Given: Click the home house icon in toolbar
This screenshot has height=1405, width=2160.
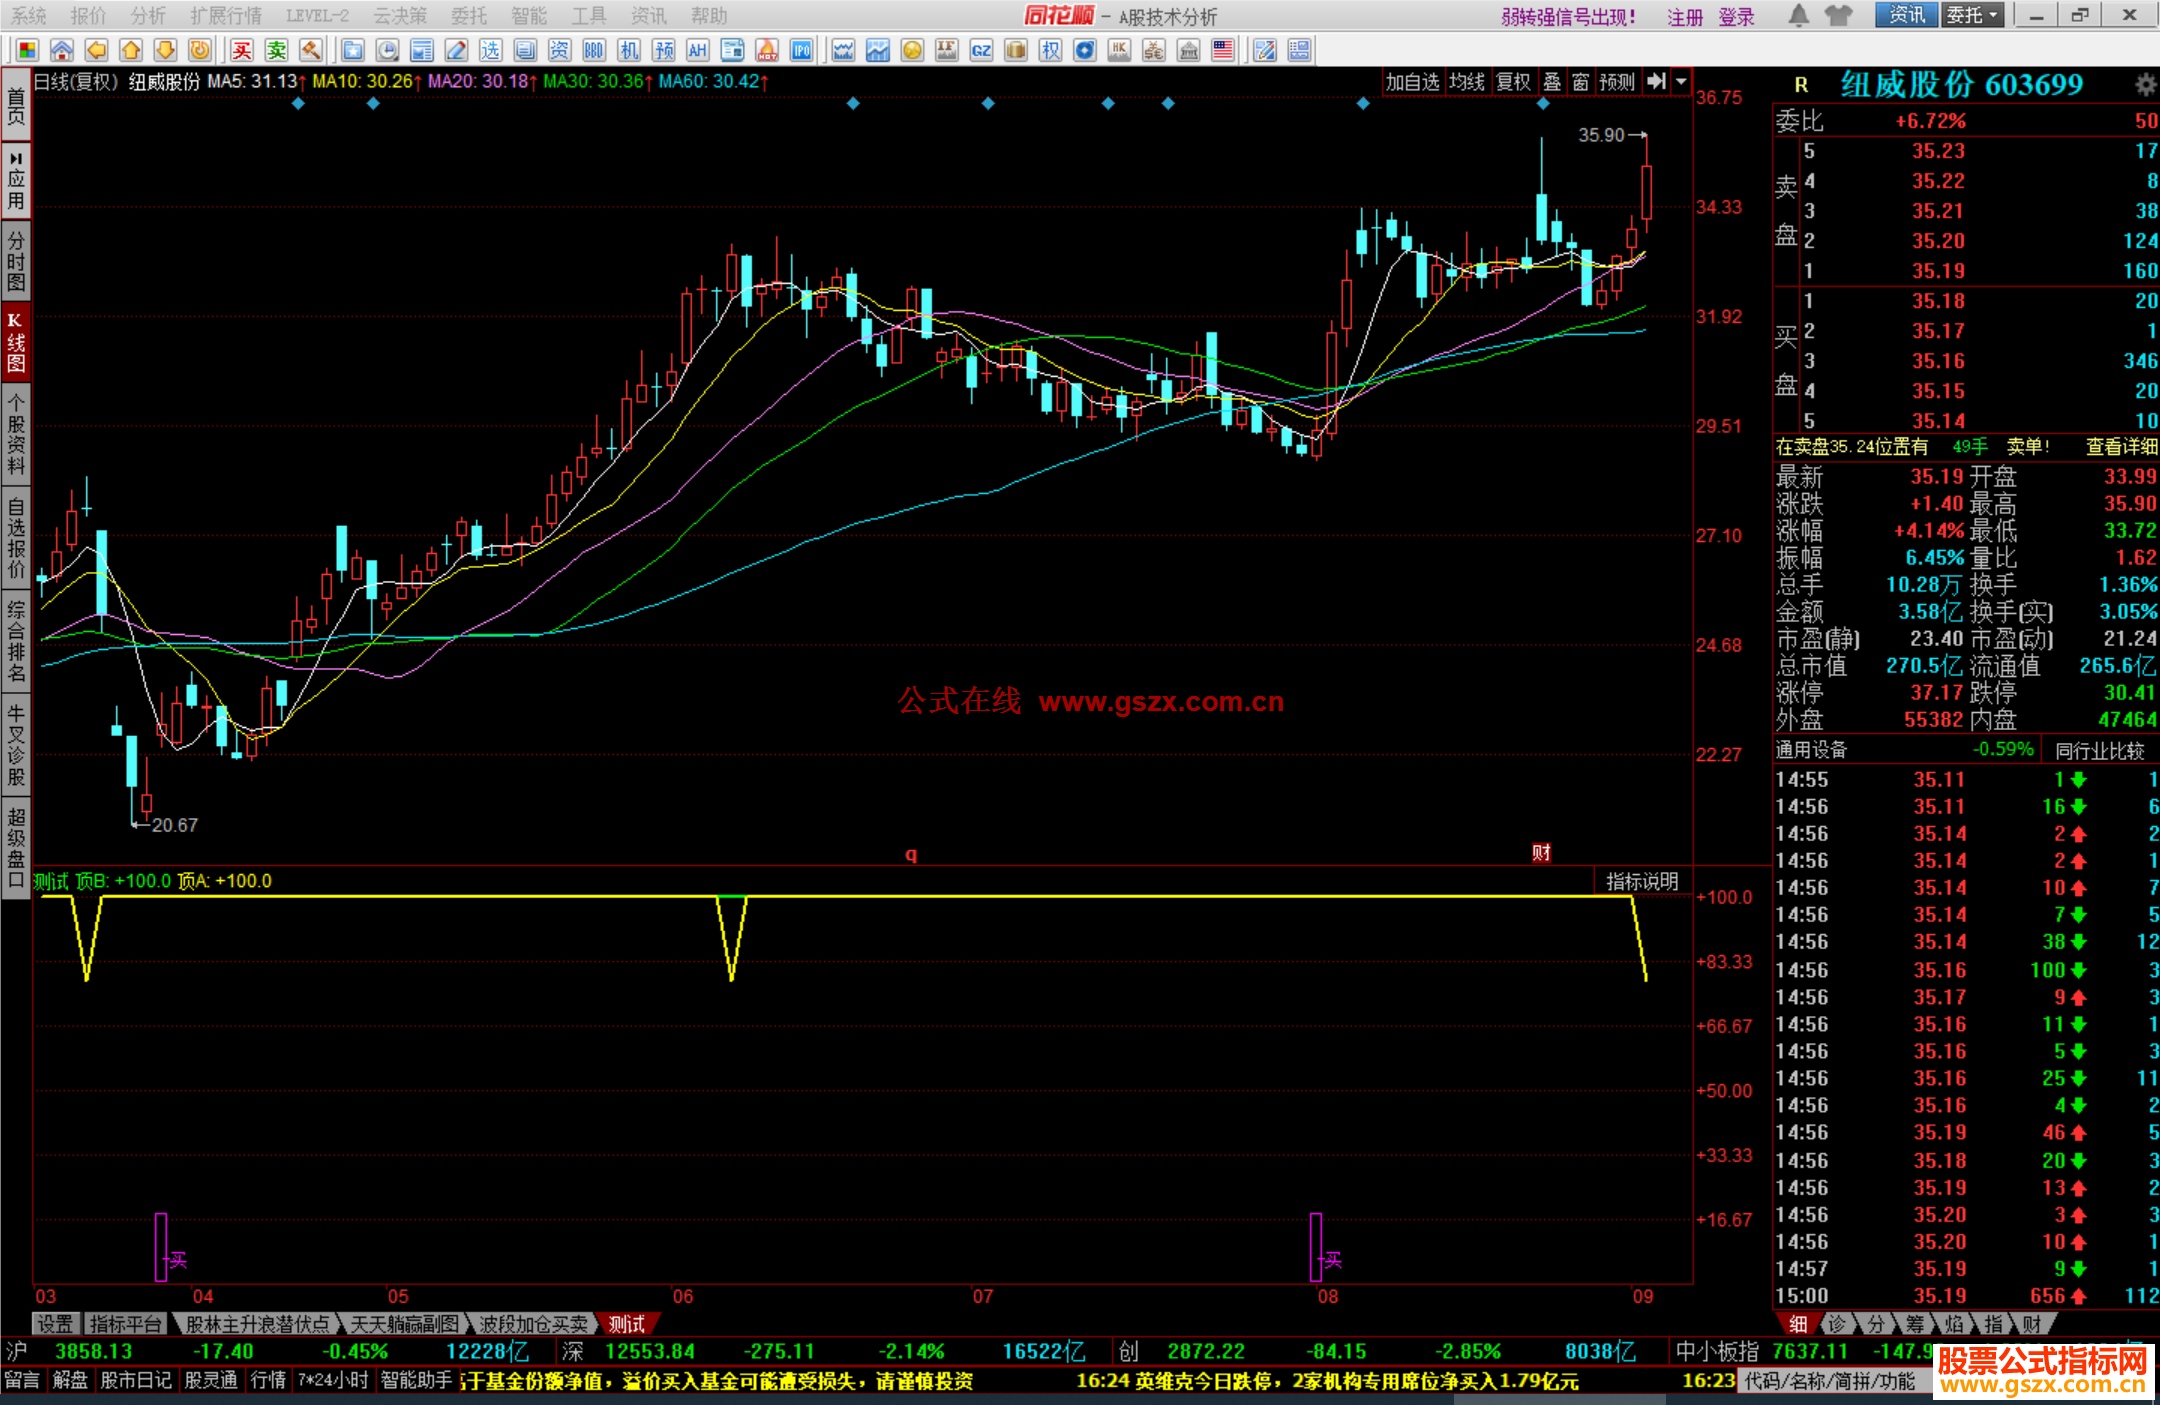Looking at the screenshot, I should [x=62, y=50].
